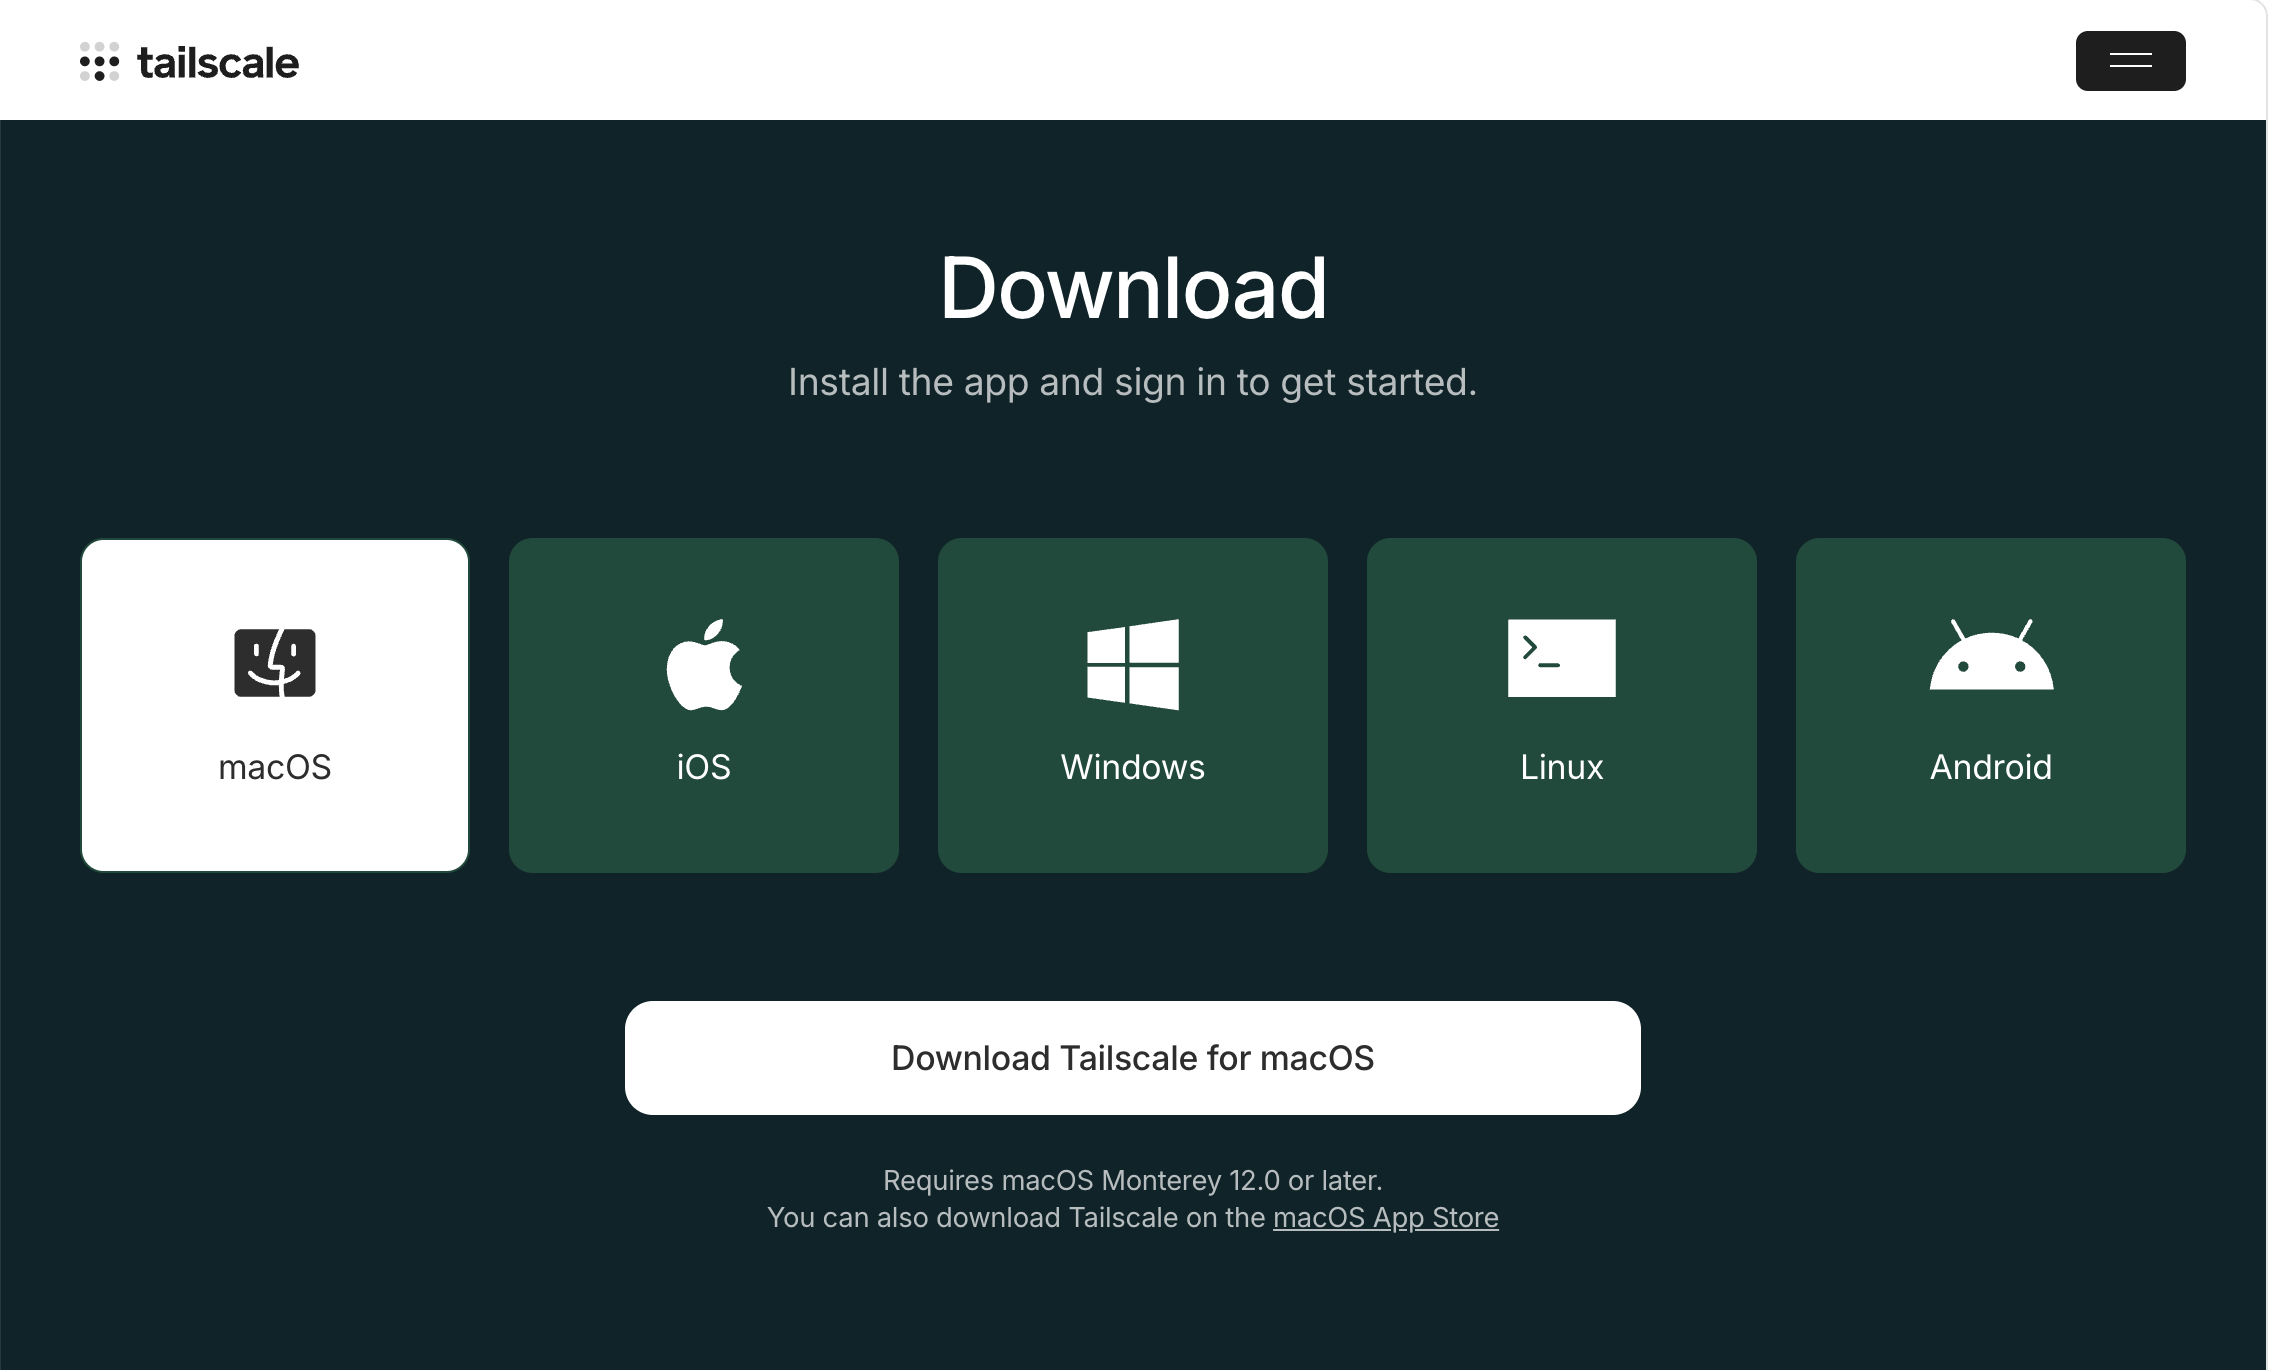Open the macOS App Store link
Viewport: 2272px width, 1370px height.
click(1386, 1218)
